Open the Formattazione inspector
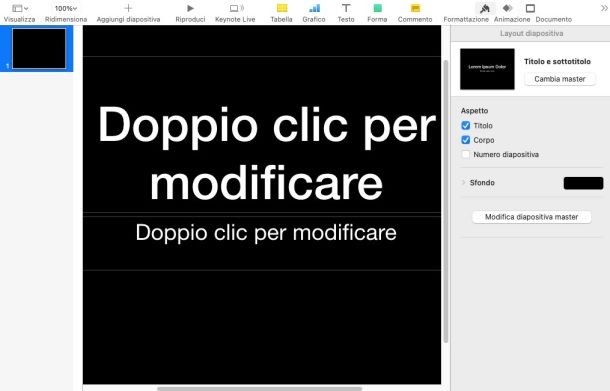This screenshot has height=391, width=610. click(484, 8)
